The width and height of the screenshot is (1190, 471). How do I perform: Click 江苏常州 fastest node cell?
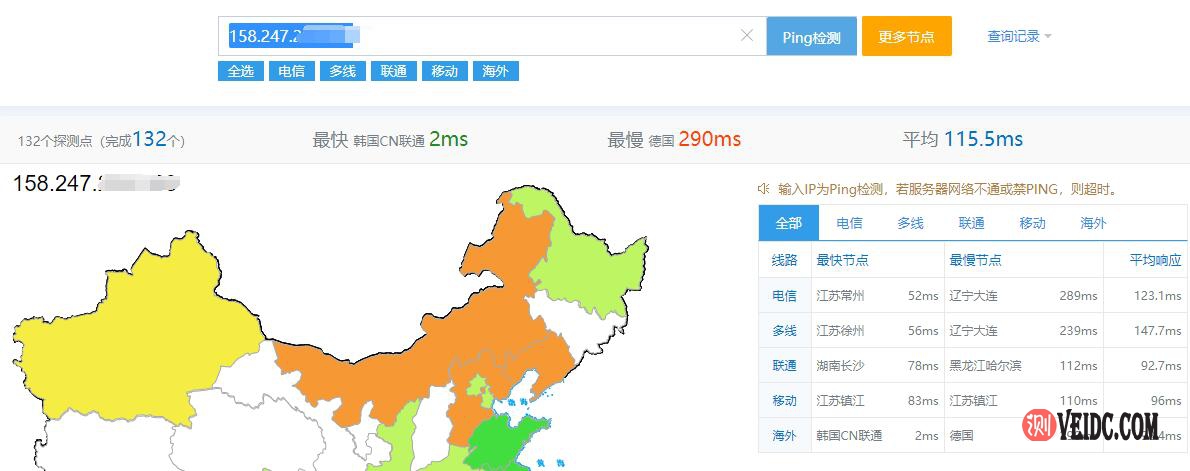pyautogui.click(x=840, y=296)
